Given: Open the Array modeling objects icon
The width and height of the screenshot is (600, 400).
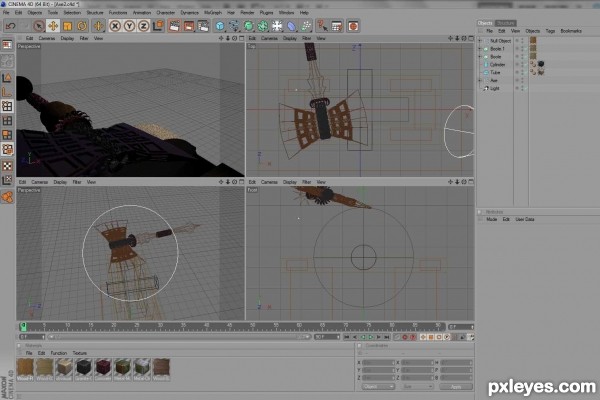Looking at the screenshot, I should pyautogui.click(x=263, y=26).
